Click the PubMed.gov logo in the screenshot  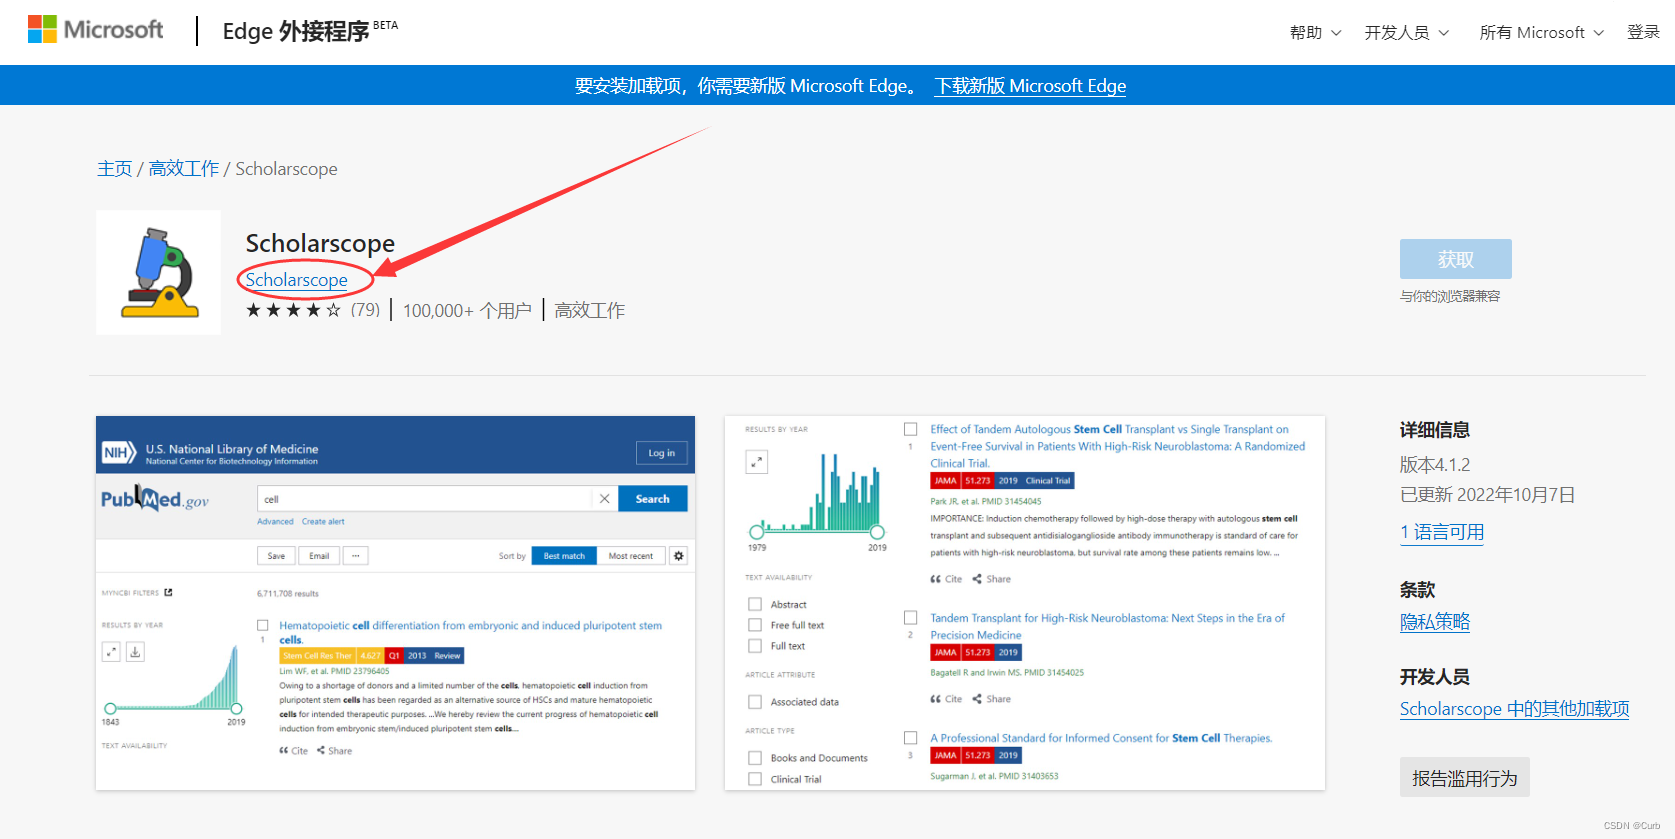155,499
